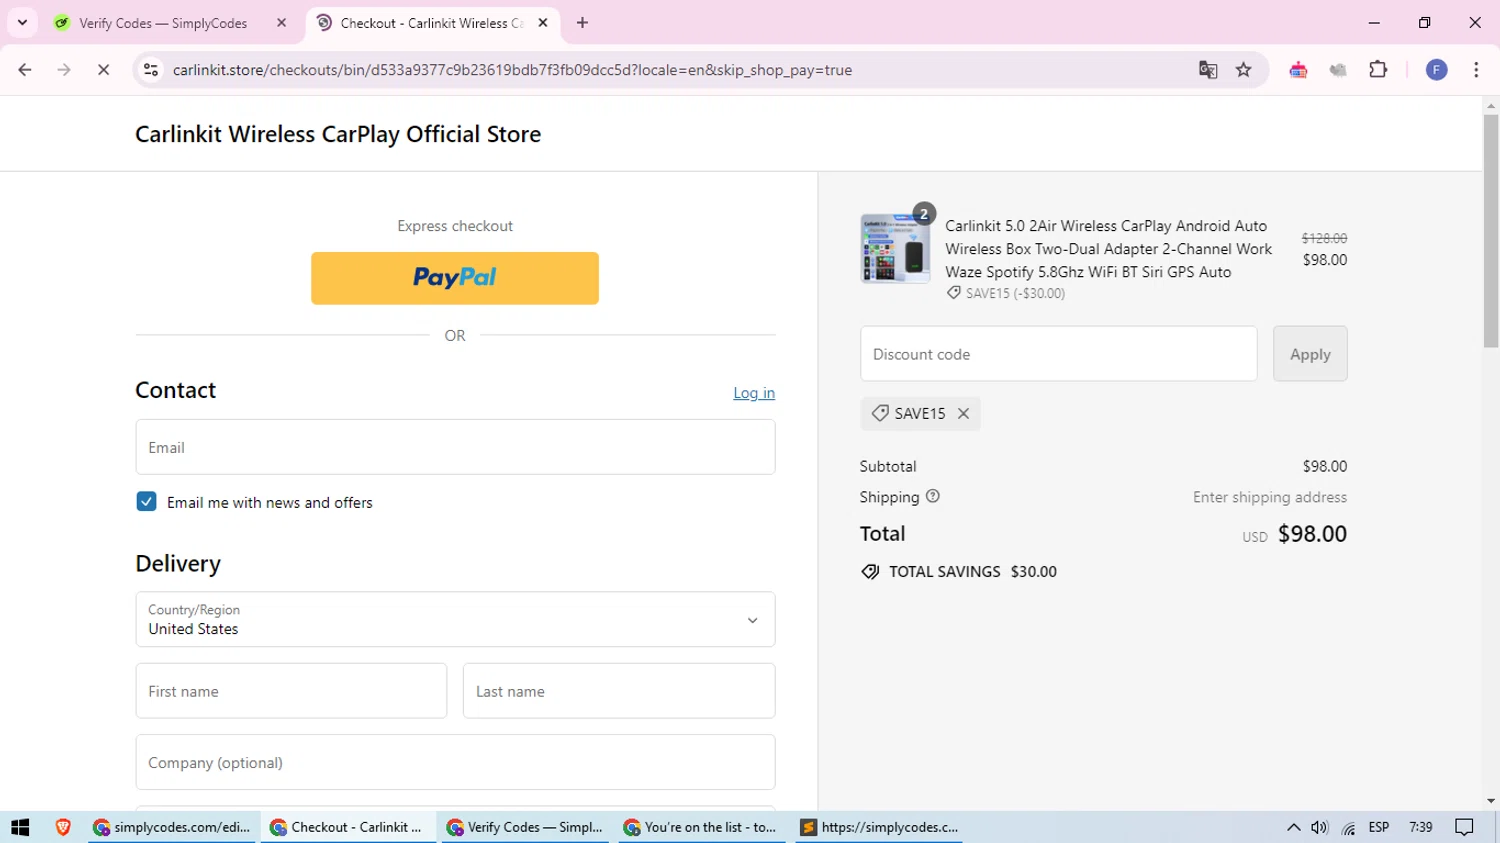Click the Wi-Fi network tray icon
This screenshot has height=843, width=1500.
(1349, 827)
